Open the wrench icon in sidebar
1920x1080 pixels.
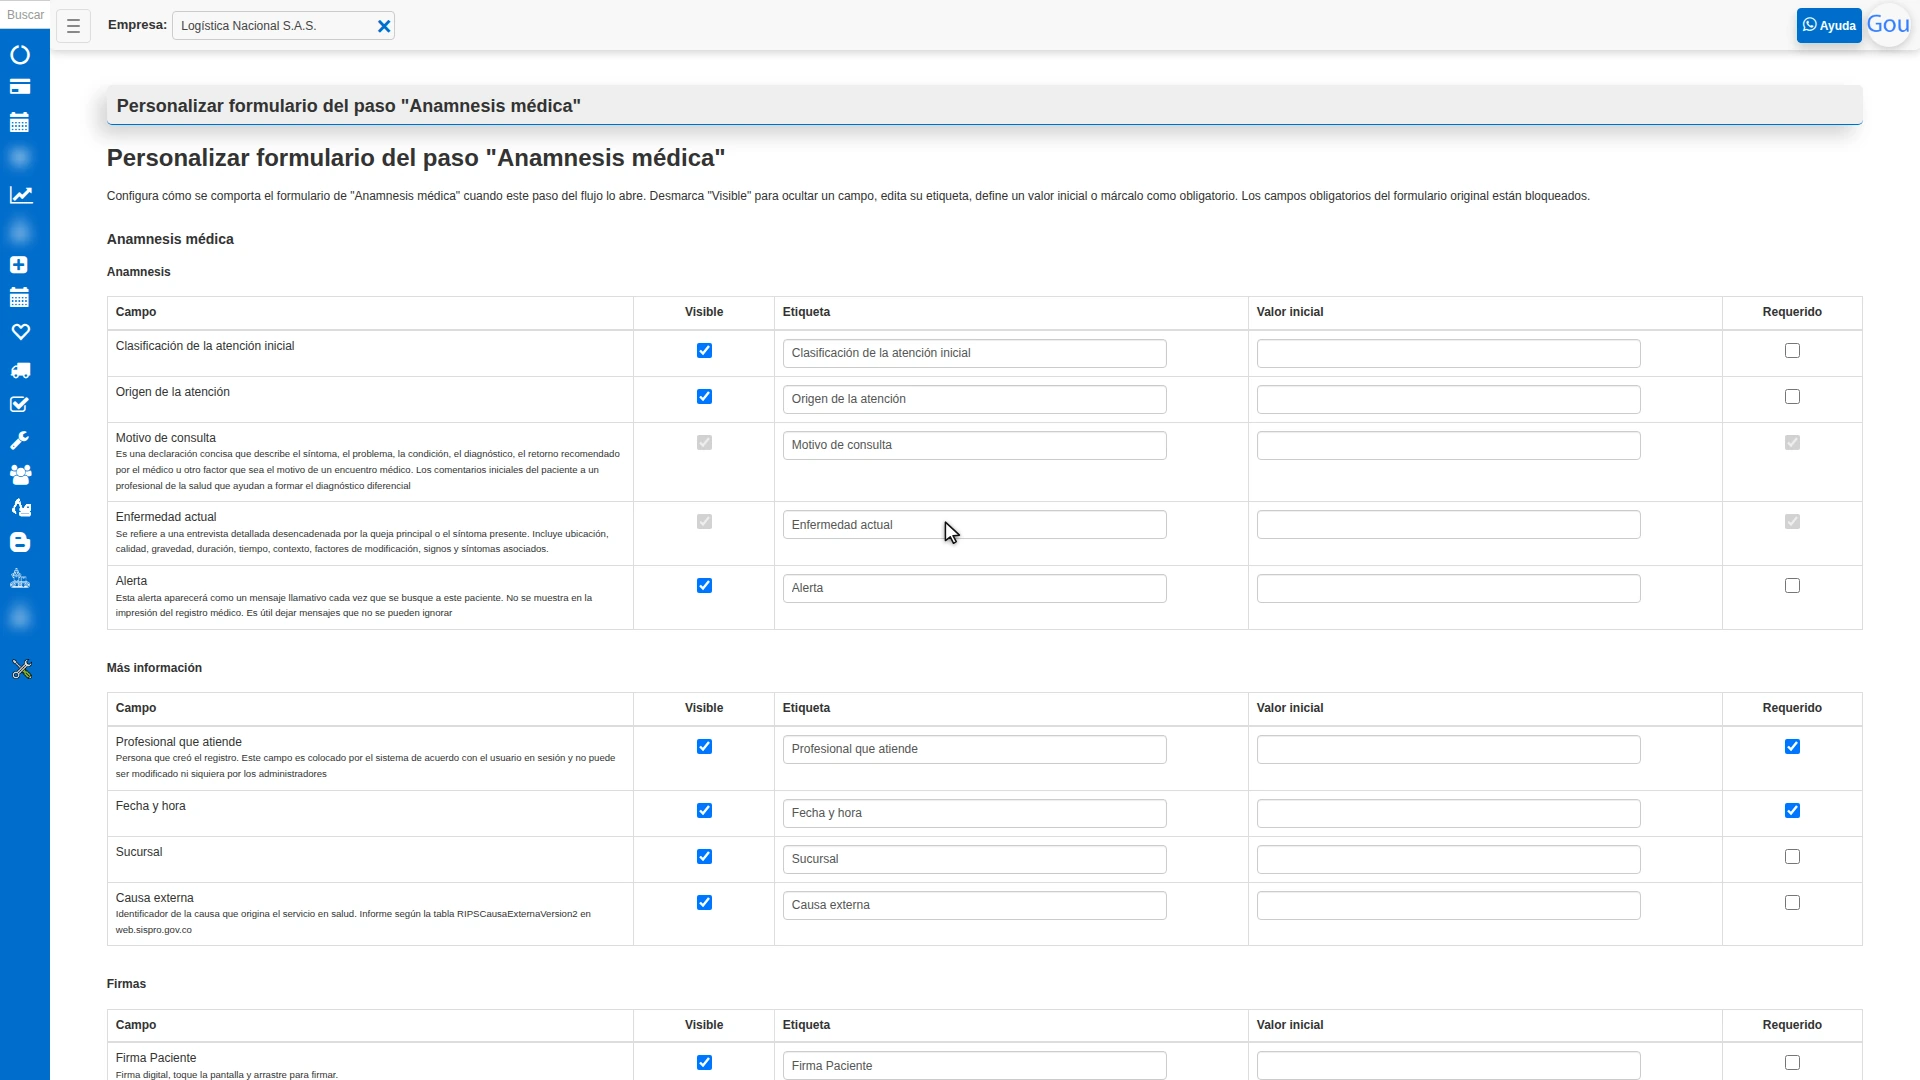tap(19, 440)
